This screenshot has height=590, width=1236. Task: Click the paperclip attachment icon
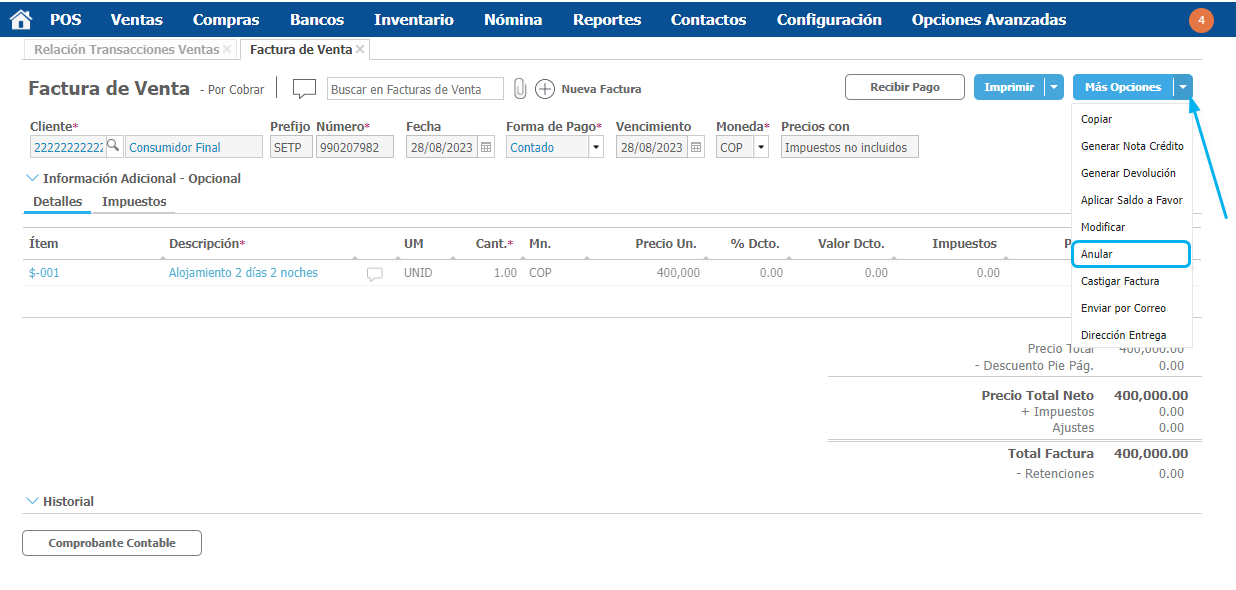pos(520,89)
